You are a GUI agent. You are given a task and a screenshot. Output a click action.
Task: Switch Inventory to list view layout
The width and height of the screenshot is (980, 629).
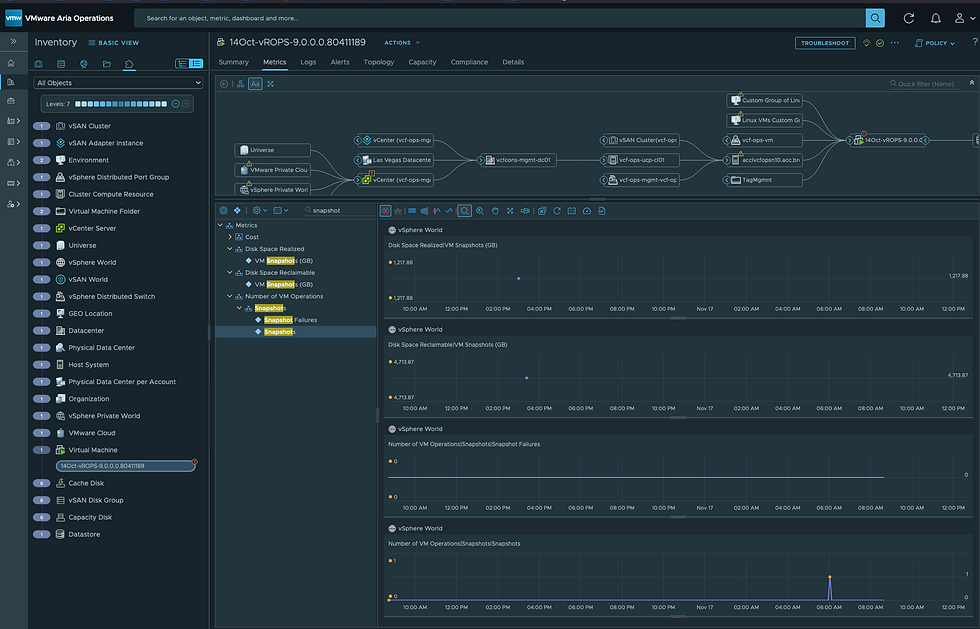(x=194, y=63)
